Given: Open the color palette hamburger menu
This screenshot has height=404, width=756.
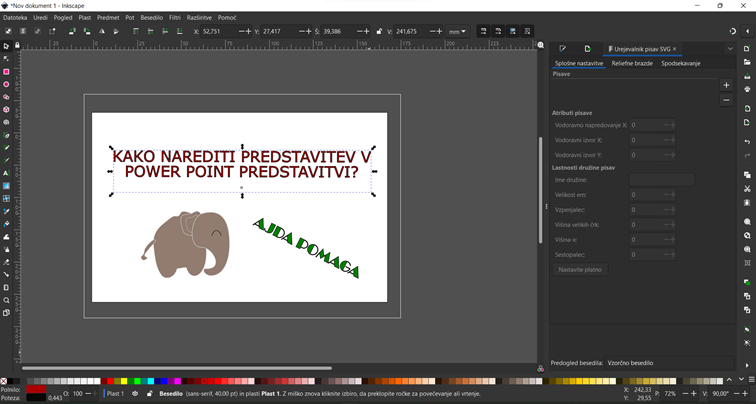Looking at the screenshot, I should click(751, 381).
